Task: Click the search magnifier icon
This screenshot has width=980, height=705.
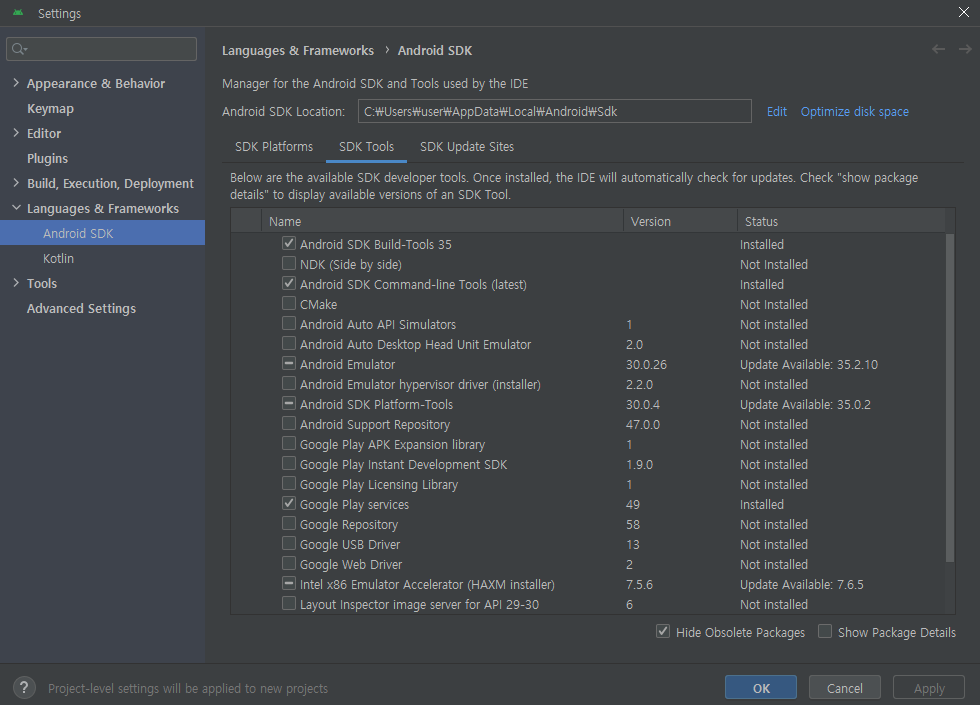Action: click(19, 49)
